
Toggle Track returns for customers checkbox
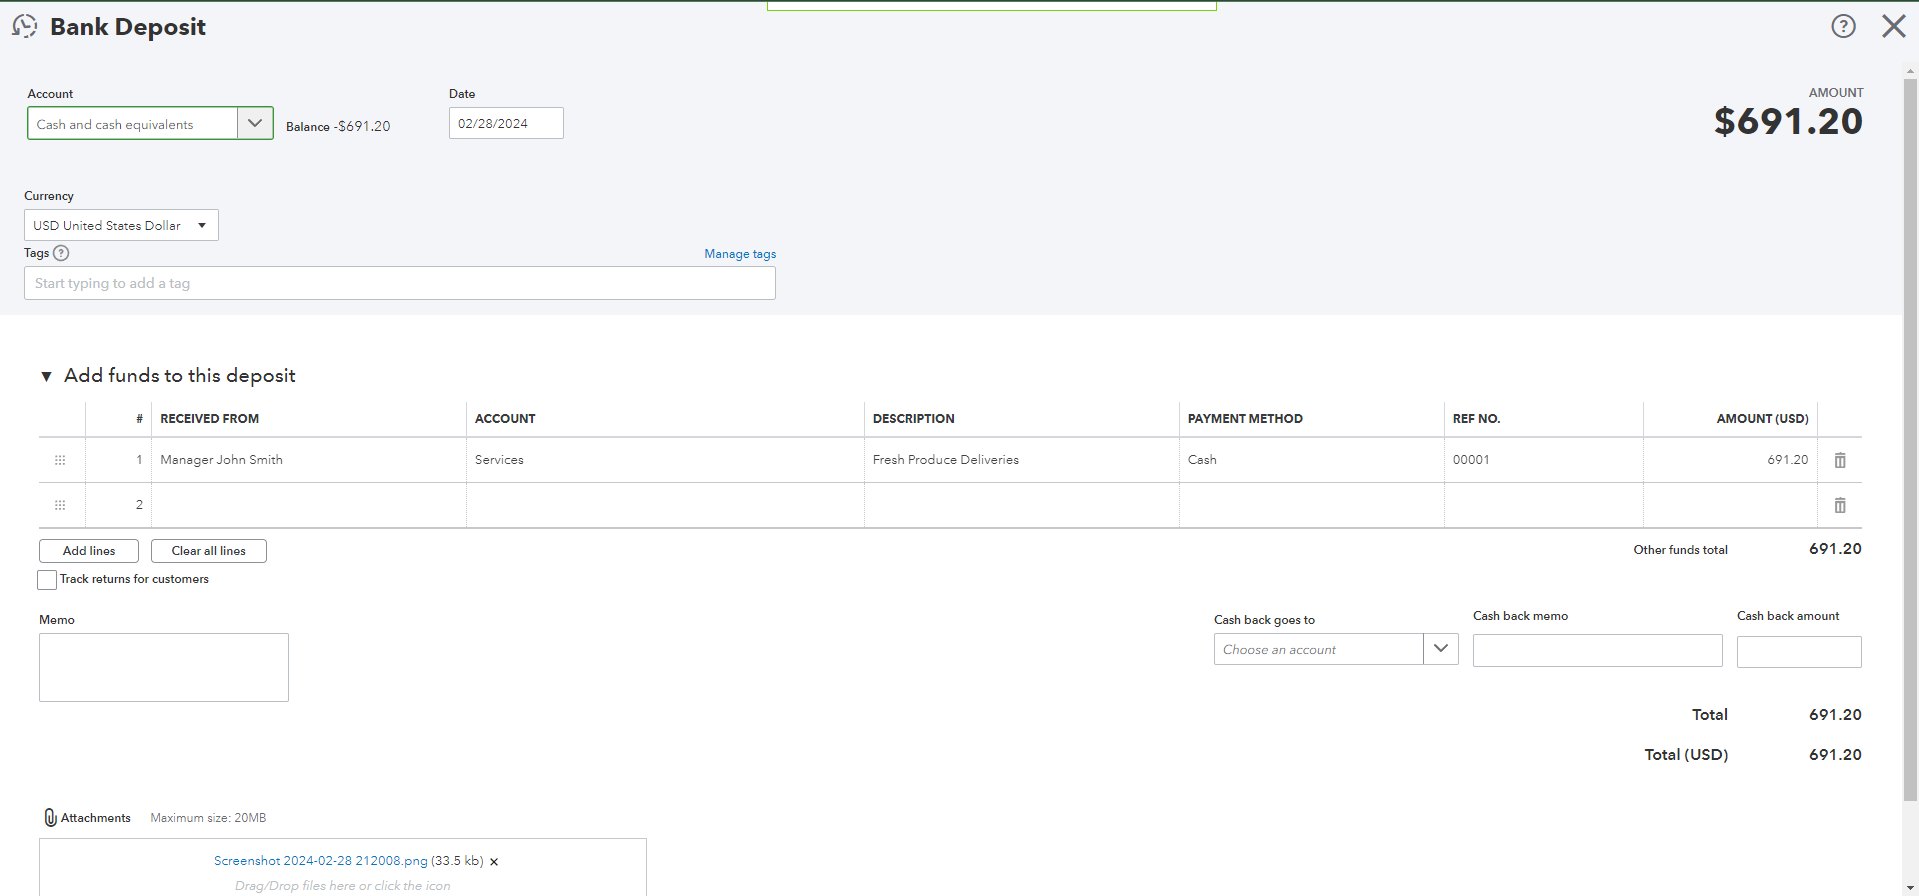pos(47,580)
